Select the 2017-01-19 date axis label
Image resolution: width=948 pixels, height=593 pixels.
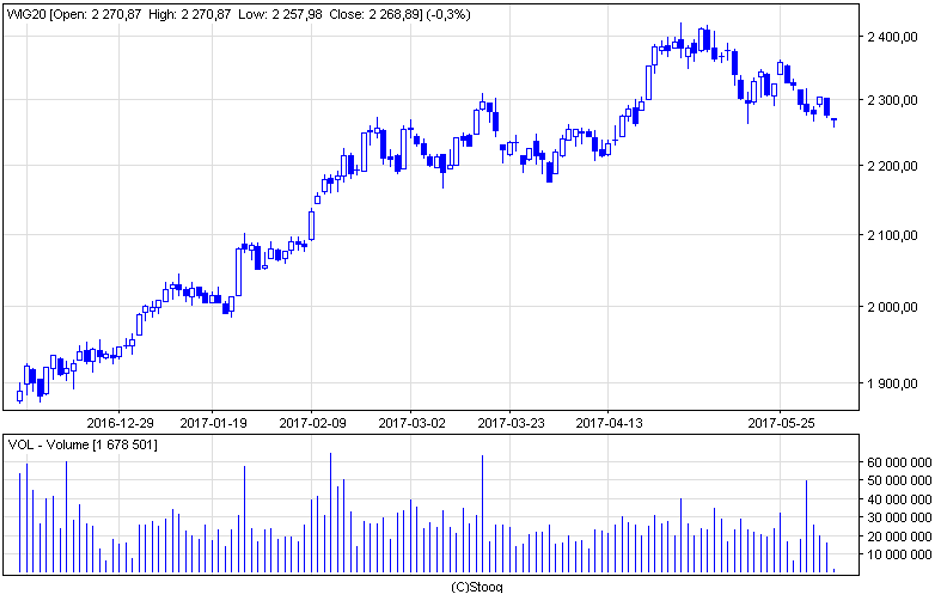(x=214, y=423)
